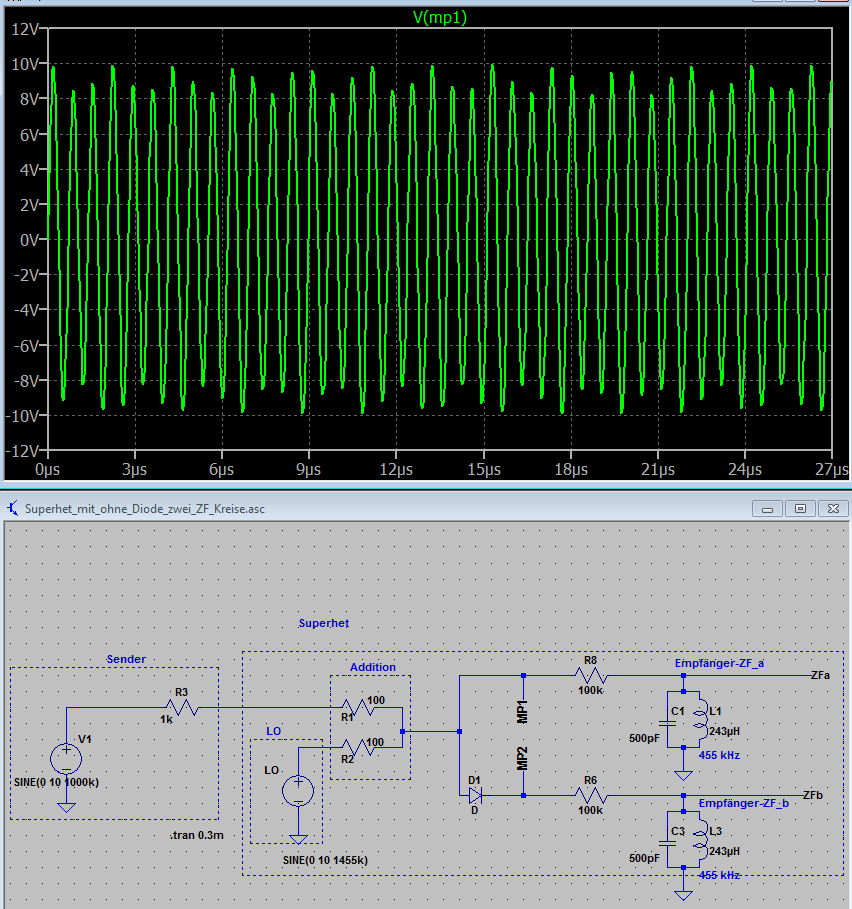This screenshot has height=909, width=852.
Task: Click the .tran 0.3m simulation directive
Action: click(x=198, y=832)
